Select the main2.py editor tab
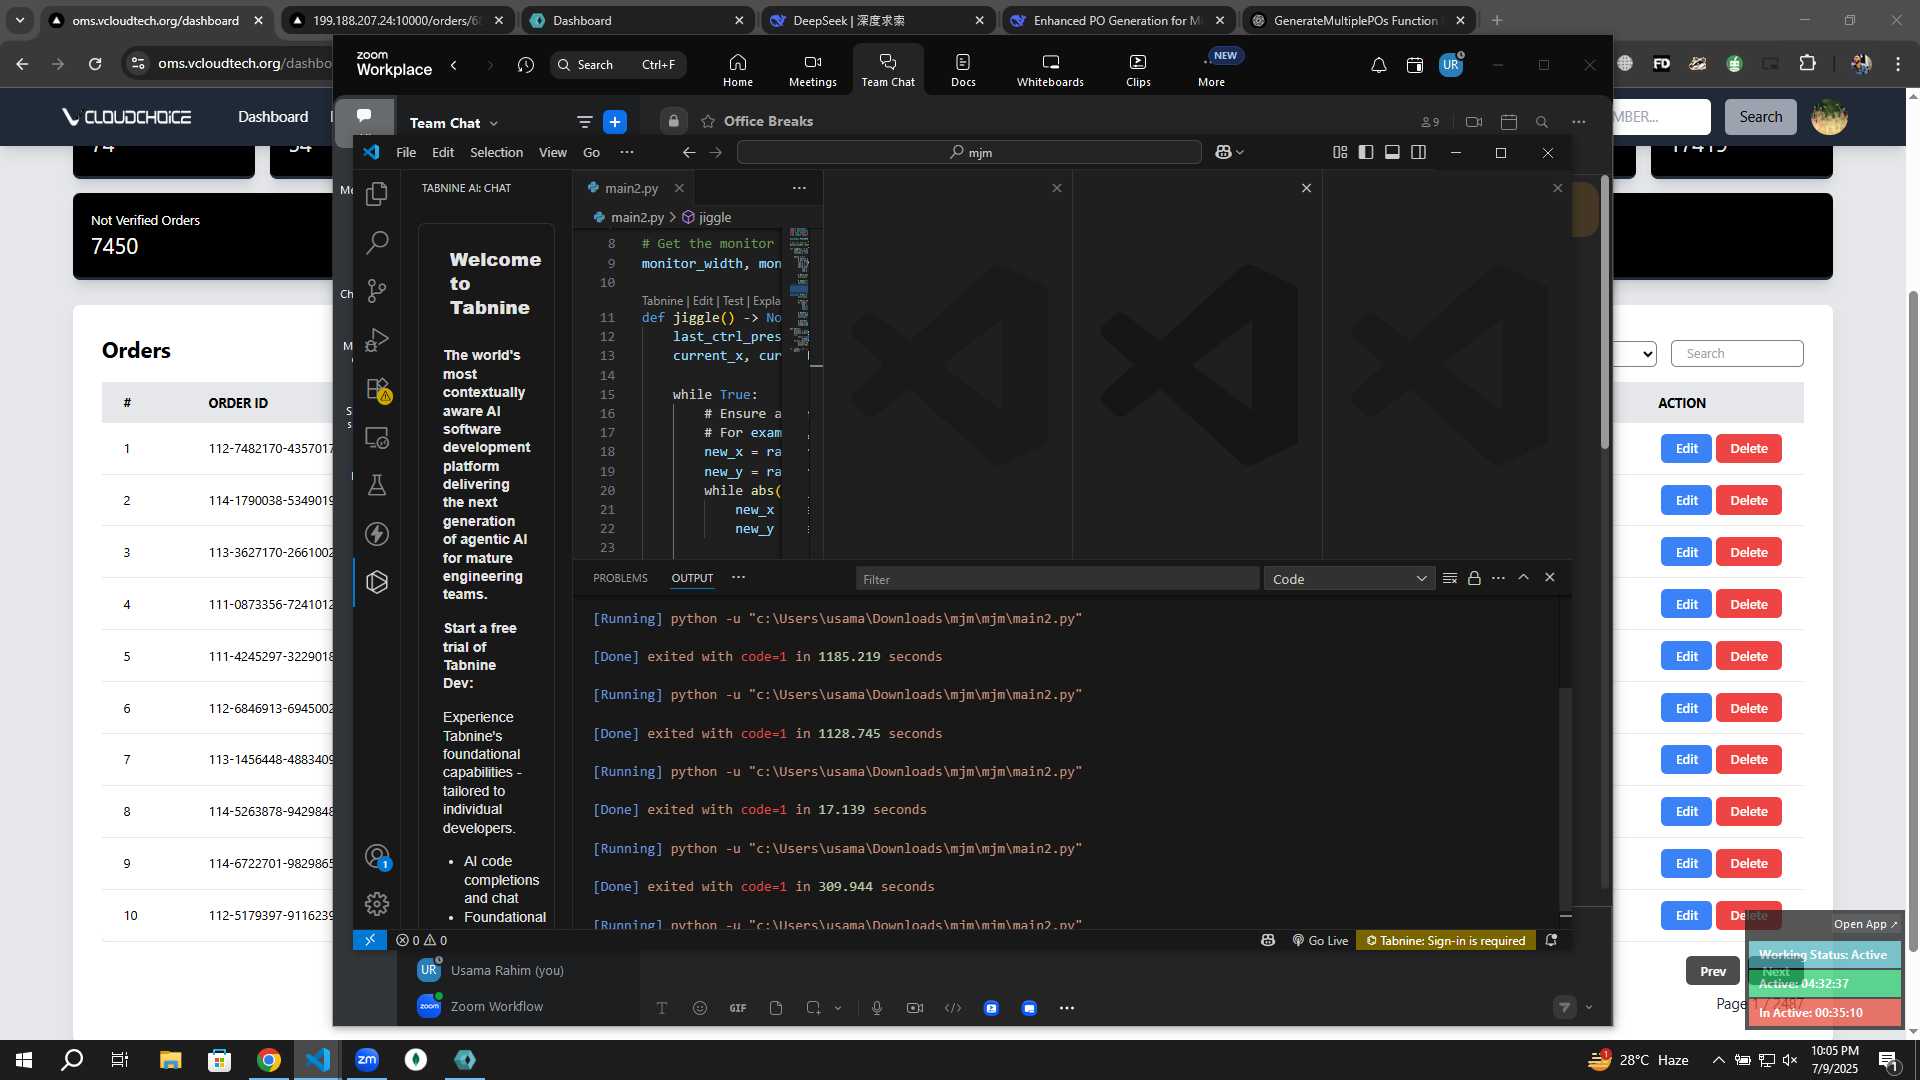 (x=631, y=188)
